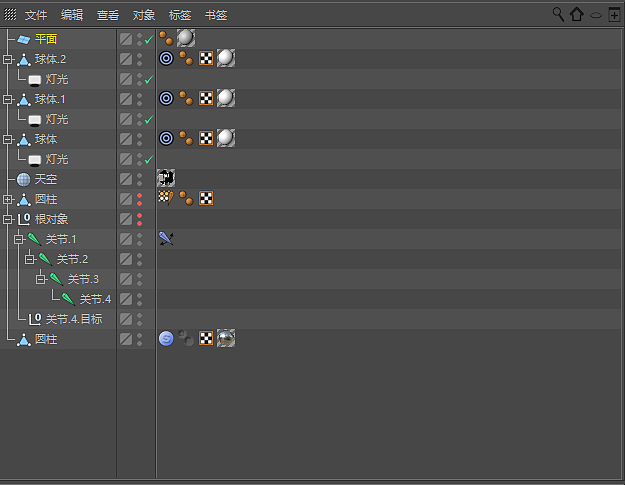This screenshot has height=485, width=625.
Task: Click the plus new-window icon
Action: pos(614,15)
